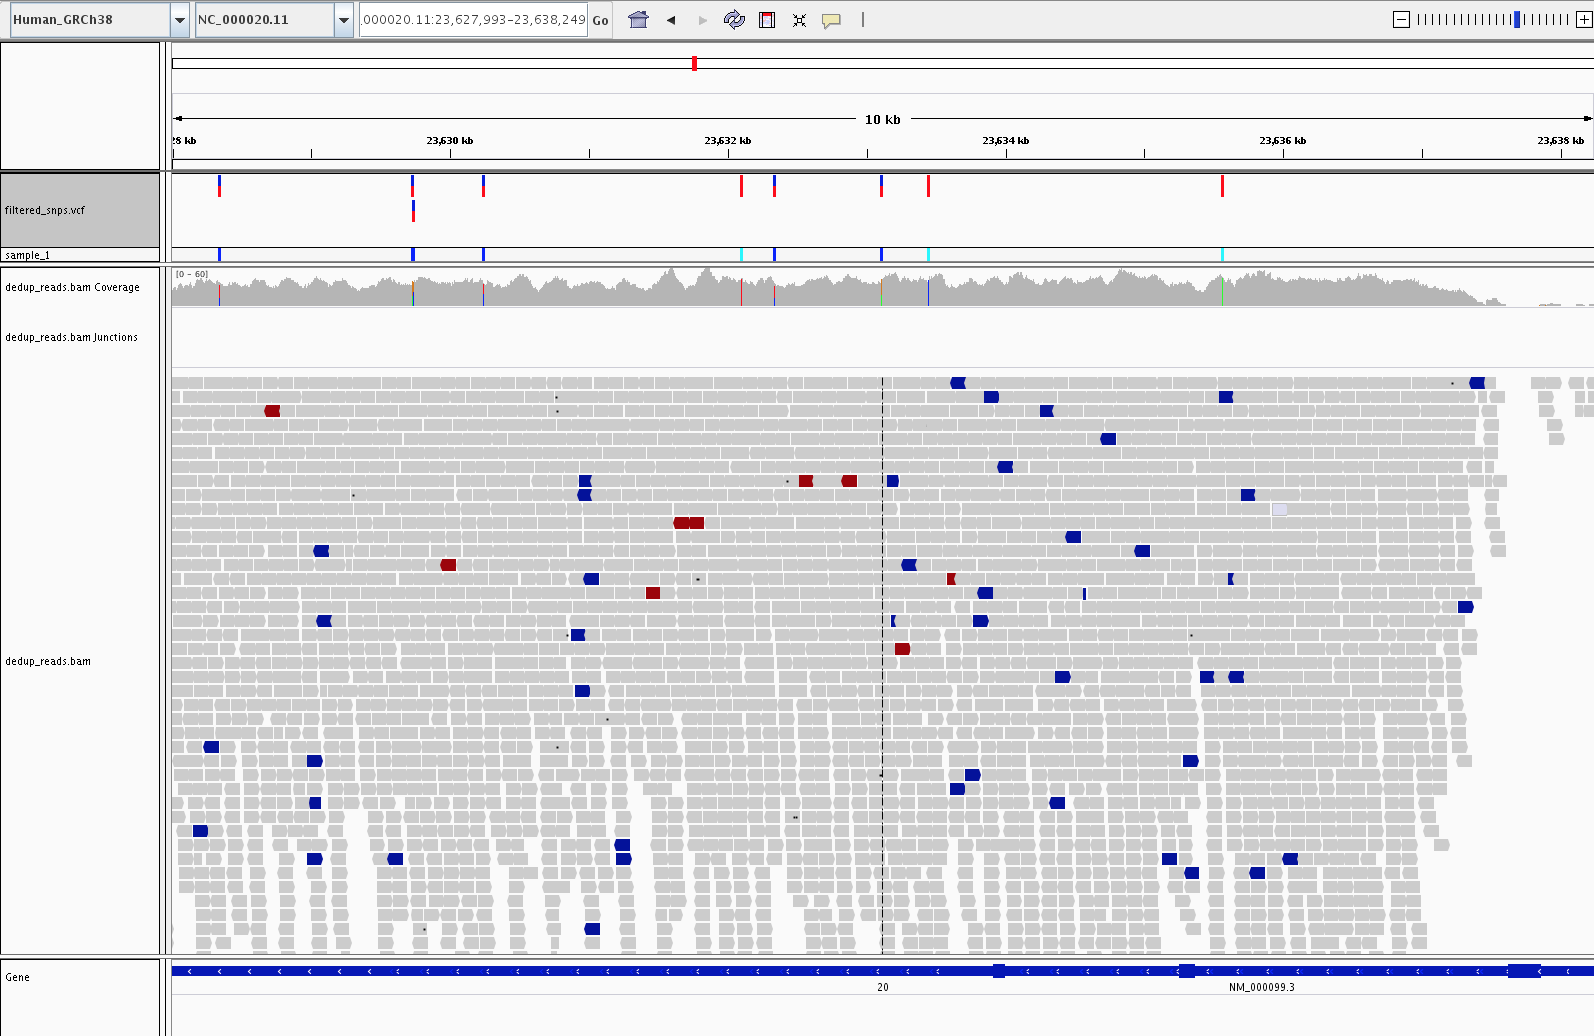Go back to previous locus
Screen dimensions: 1594x1036
671,20
